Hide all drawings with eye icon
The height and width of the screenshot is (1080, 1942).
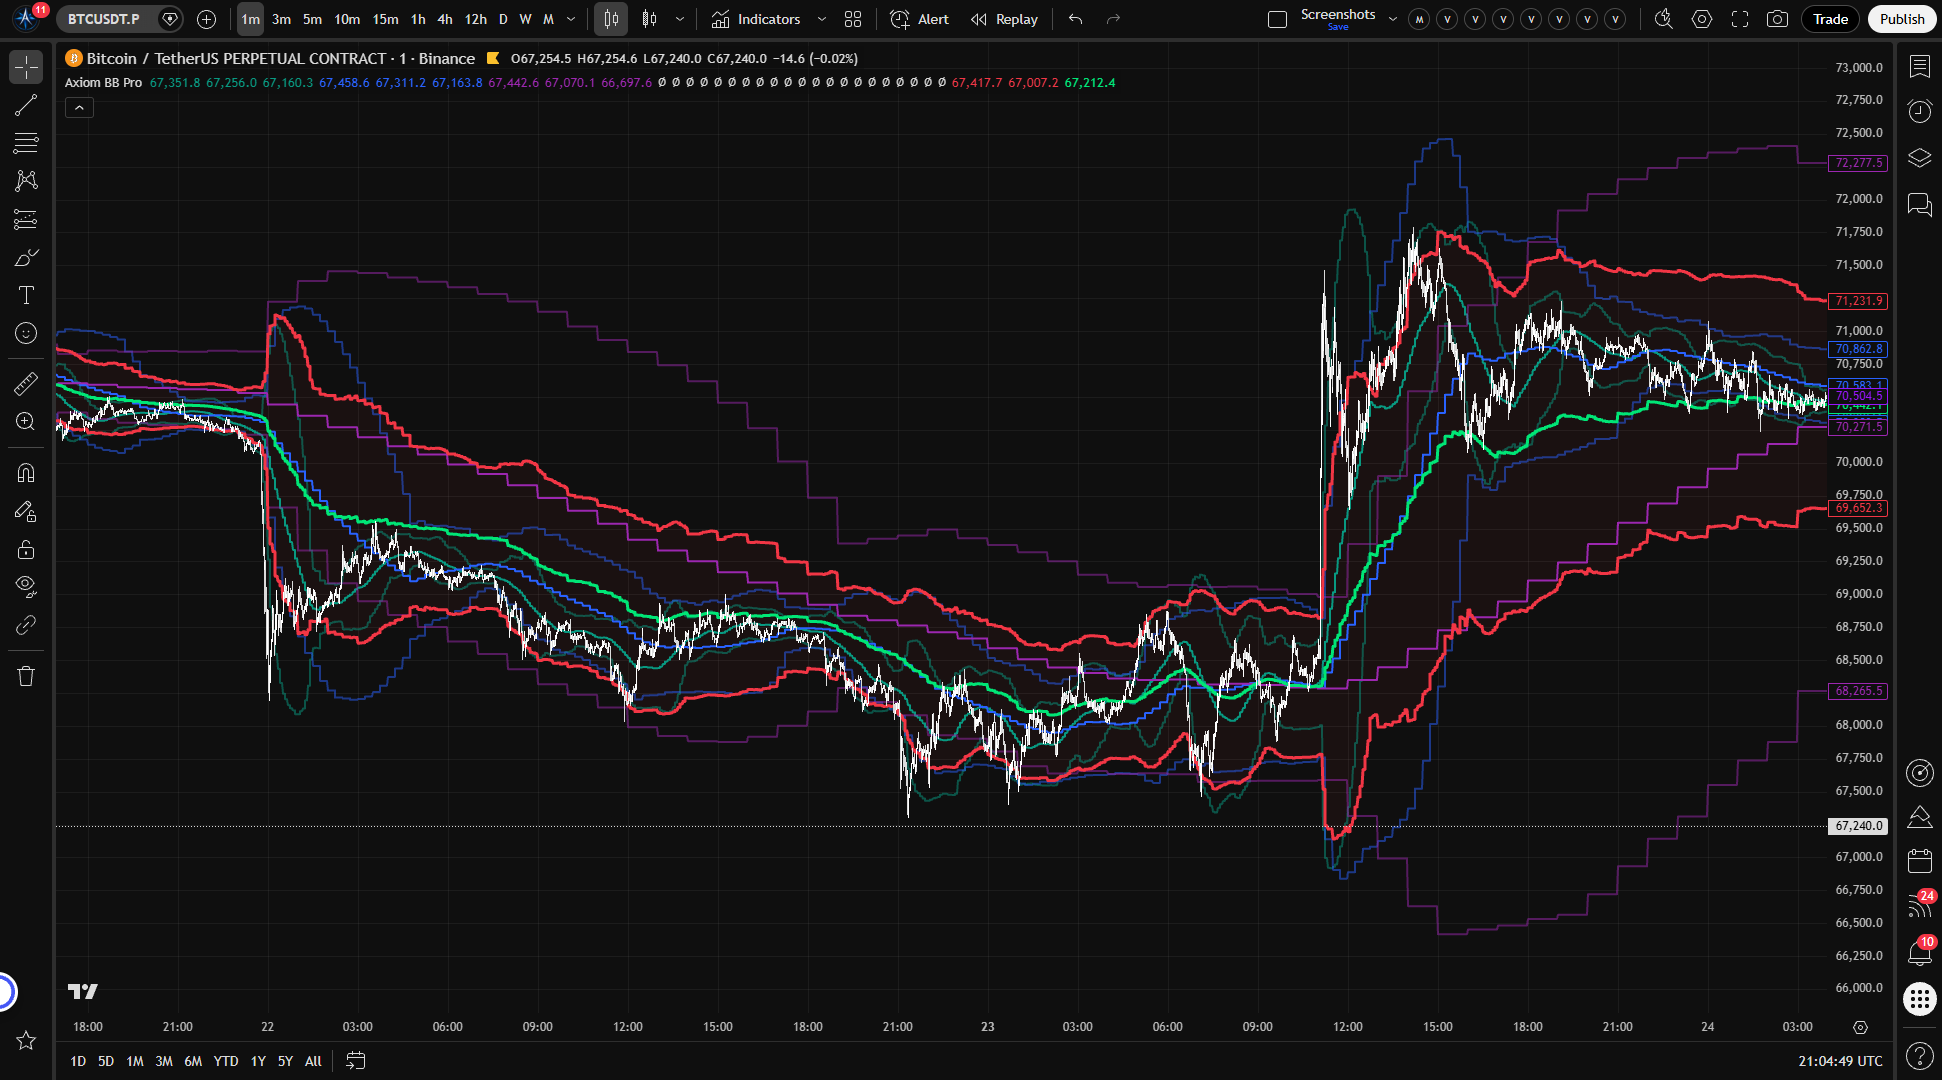pyautogui.click(x=26, y=585)
